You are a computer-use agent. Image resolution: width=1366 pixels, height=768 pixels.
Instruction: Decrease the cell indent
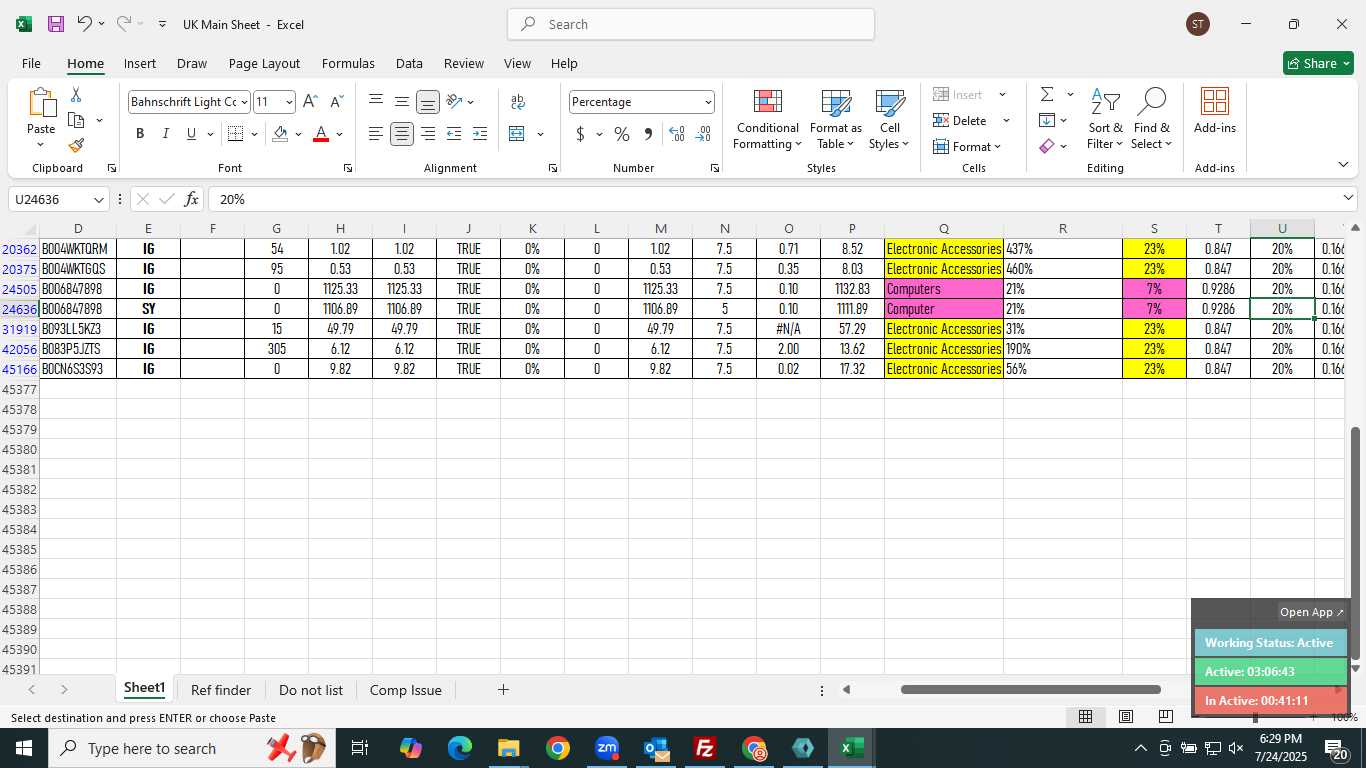click(454, 134)
